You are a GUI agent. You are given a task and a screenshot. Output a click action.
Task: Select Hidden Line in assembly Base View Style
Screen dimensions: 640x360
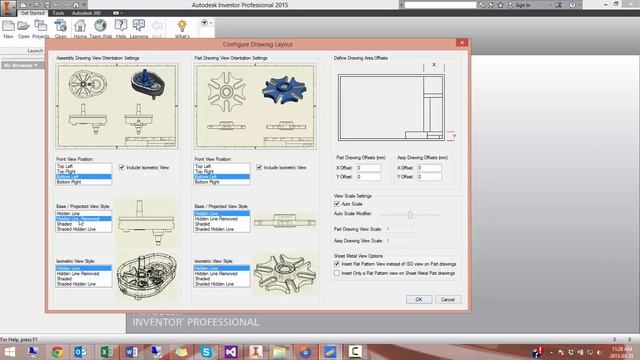[83, 213]
